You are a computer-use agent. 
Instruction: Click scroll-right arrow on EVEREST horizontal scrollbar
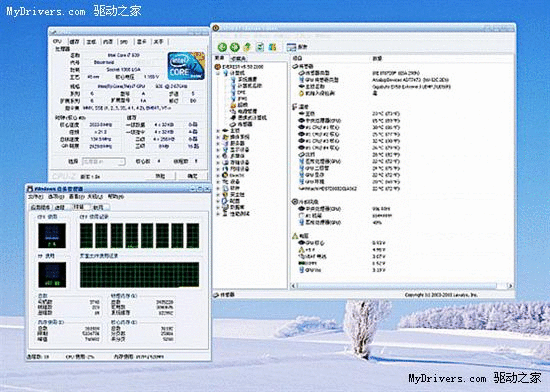point(510,286)
